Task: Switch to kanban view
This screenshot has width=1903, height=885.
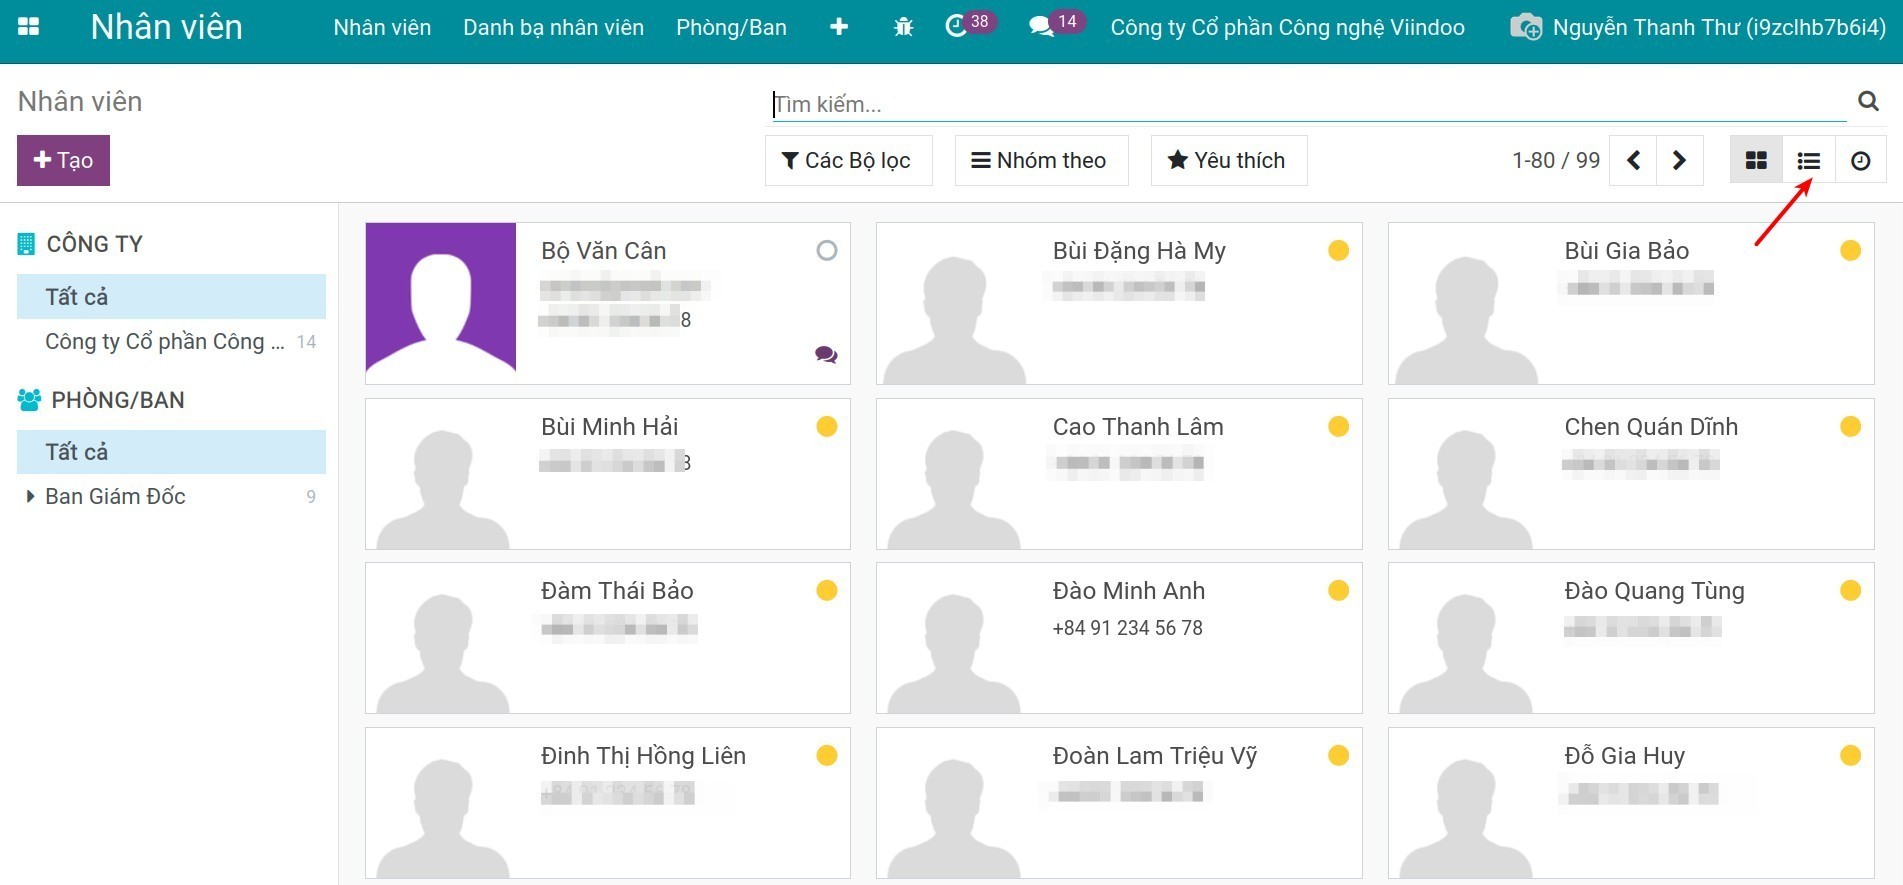Action: pyautogui.click(x=1756, y=160)
